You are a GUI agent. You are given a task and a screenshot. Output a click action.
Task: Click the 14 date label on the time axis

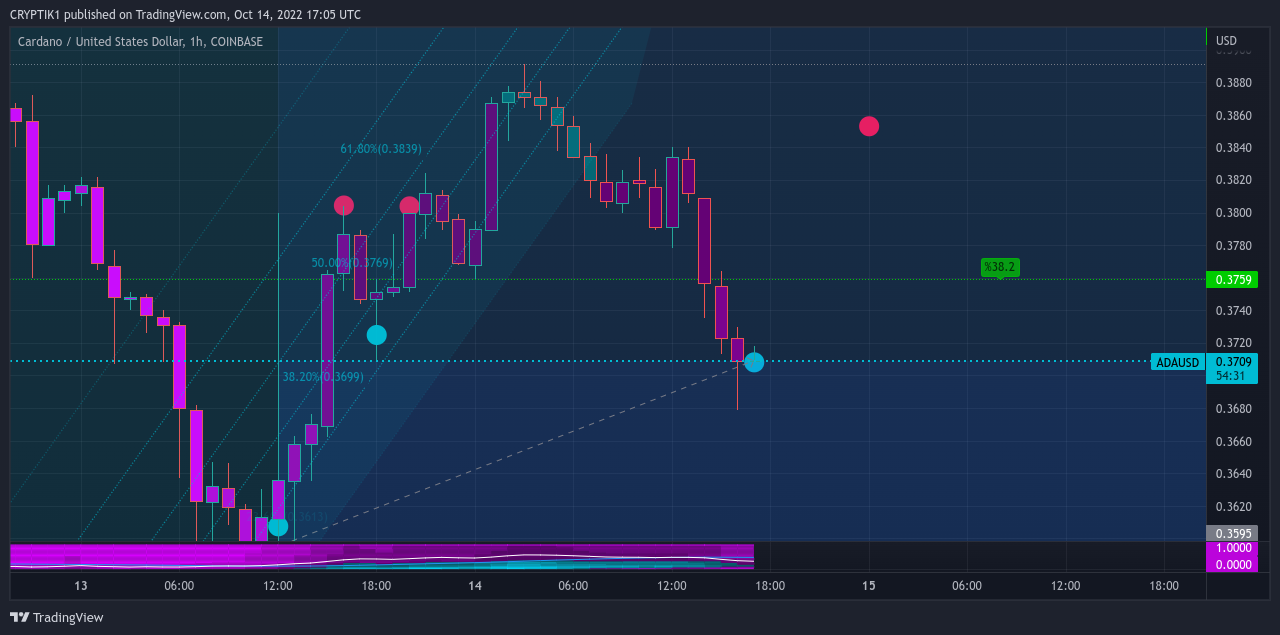[x=475, y=586]
